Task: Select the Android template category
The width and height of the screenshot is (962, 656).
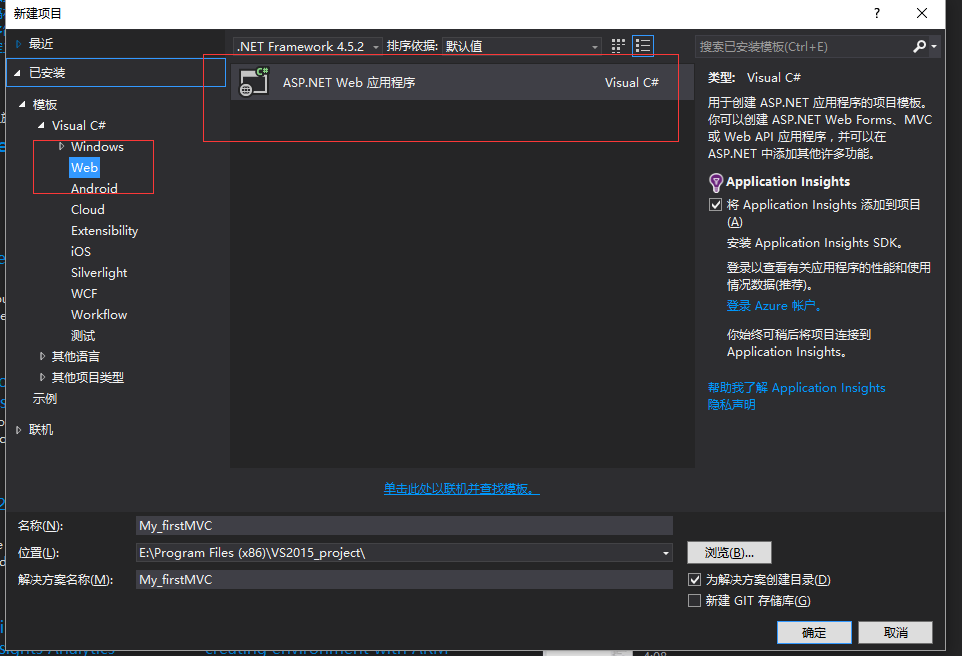Action: (94, 188)
